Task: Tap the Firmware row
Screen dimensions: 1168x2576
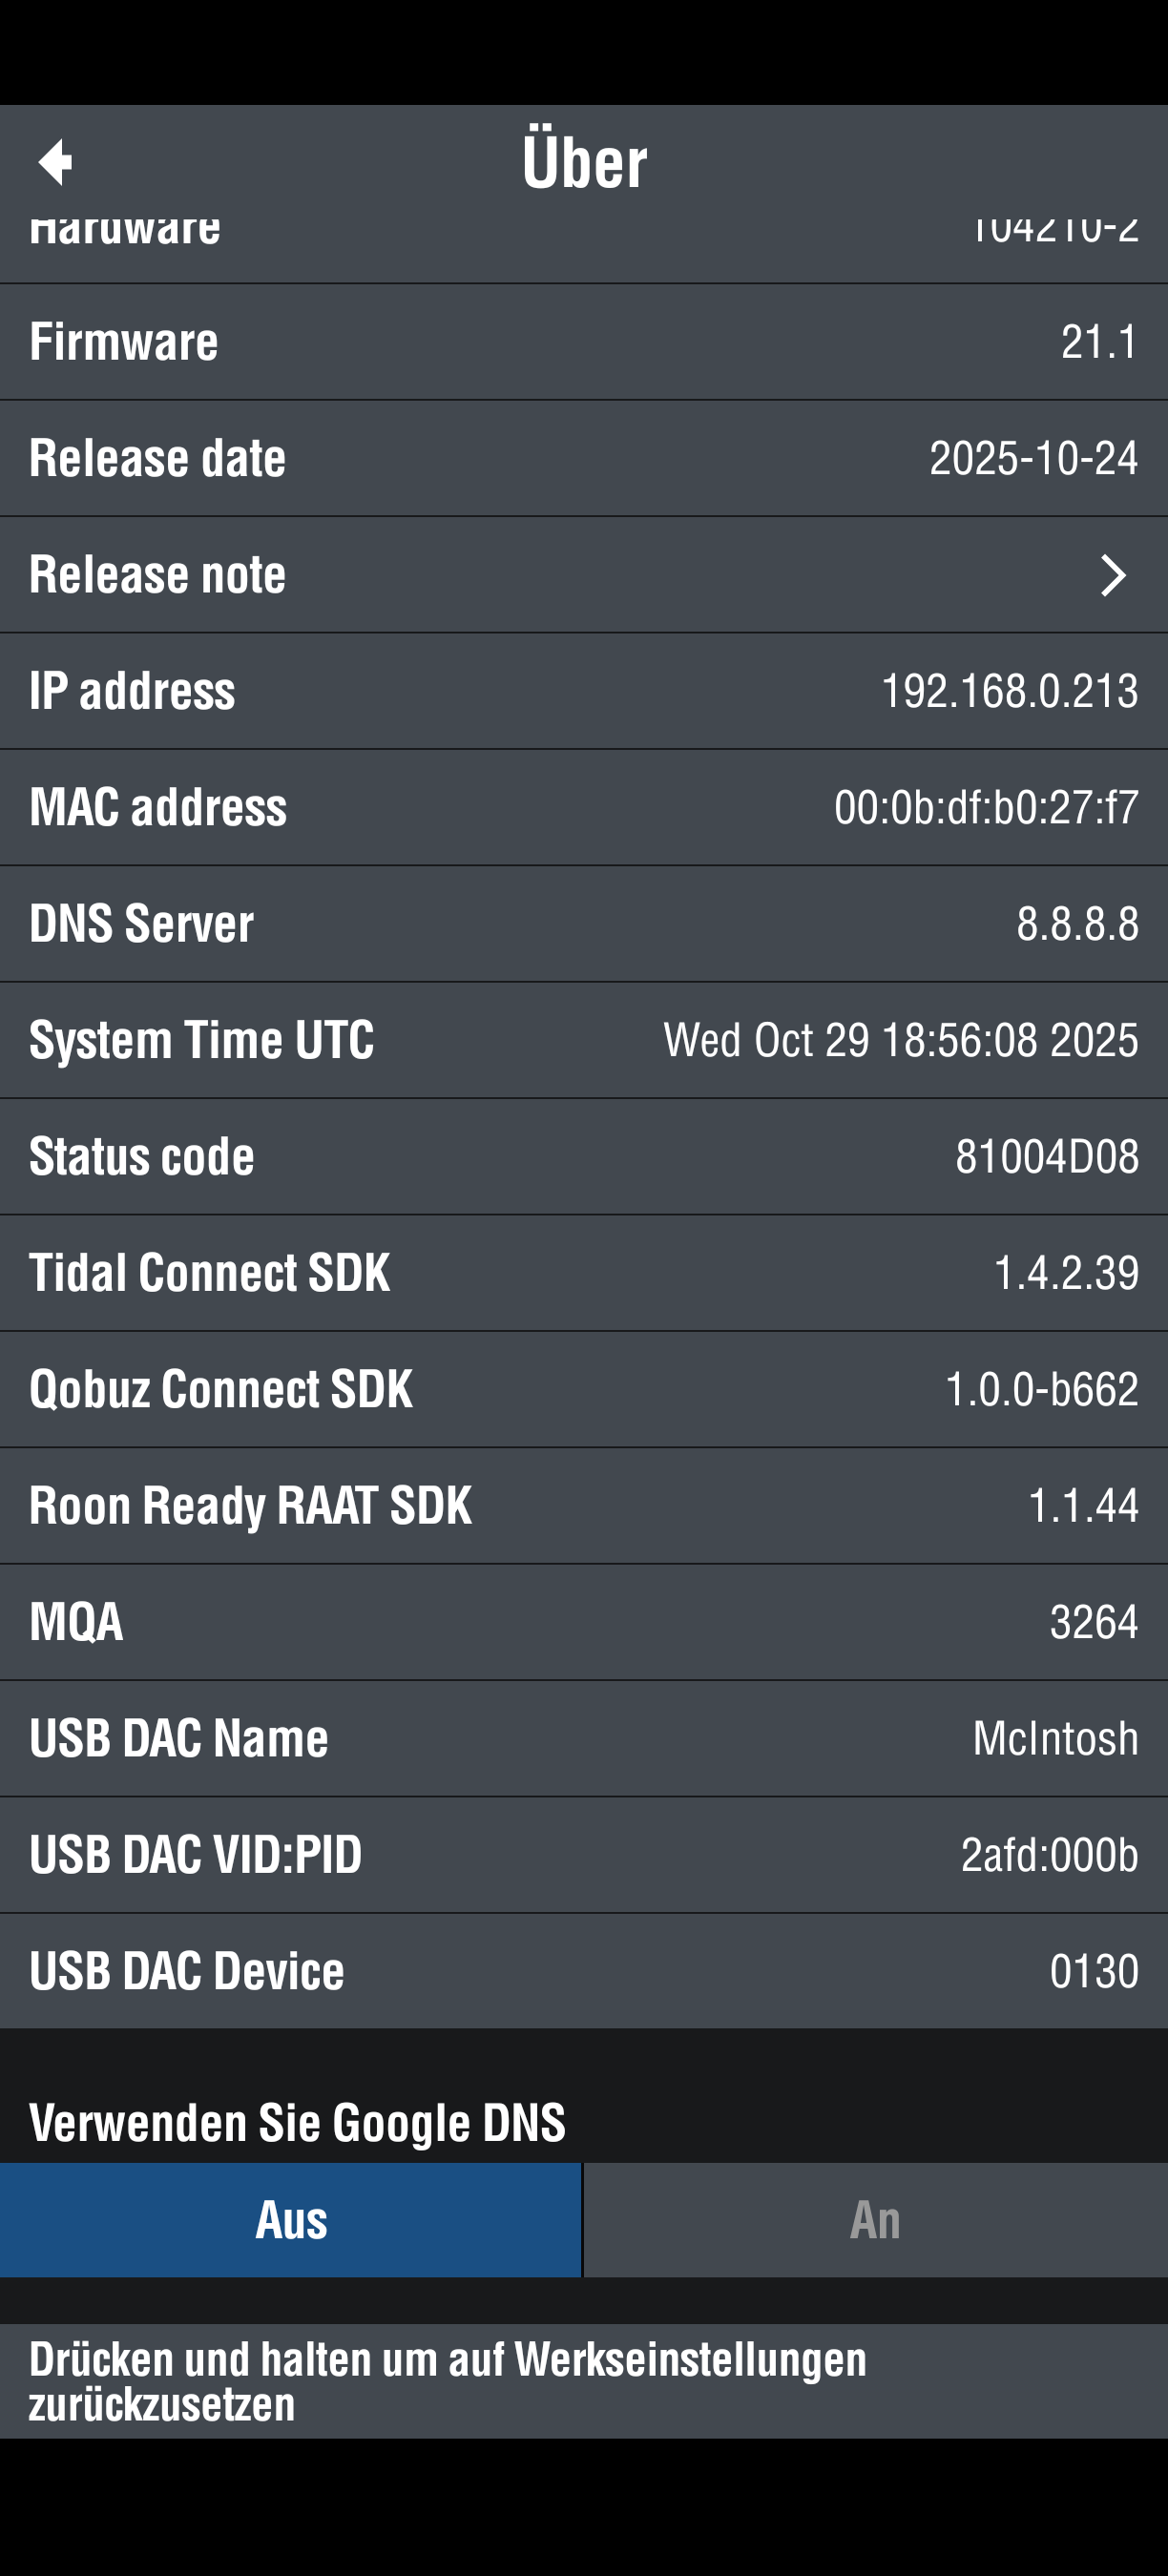Action: pos(584,342)
